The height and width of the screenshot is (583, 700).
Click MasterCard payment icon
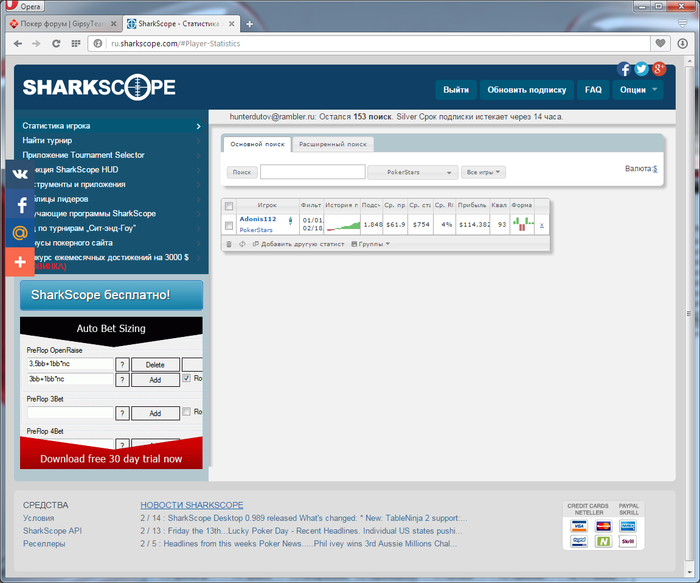(x=604, y=526)
